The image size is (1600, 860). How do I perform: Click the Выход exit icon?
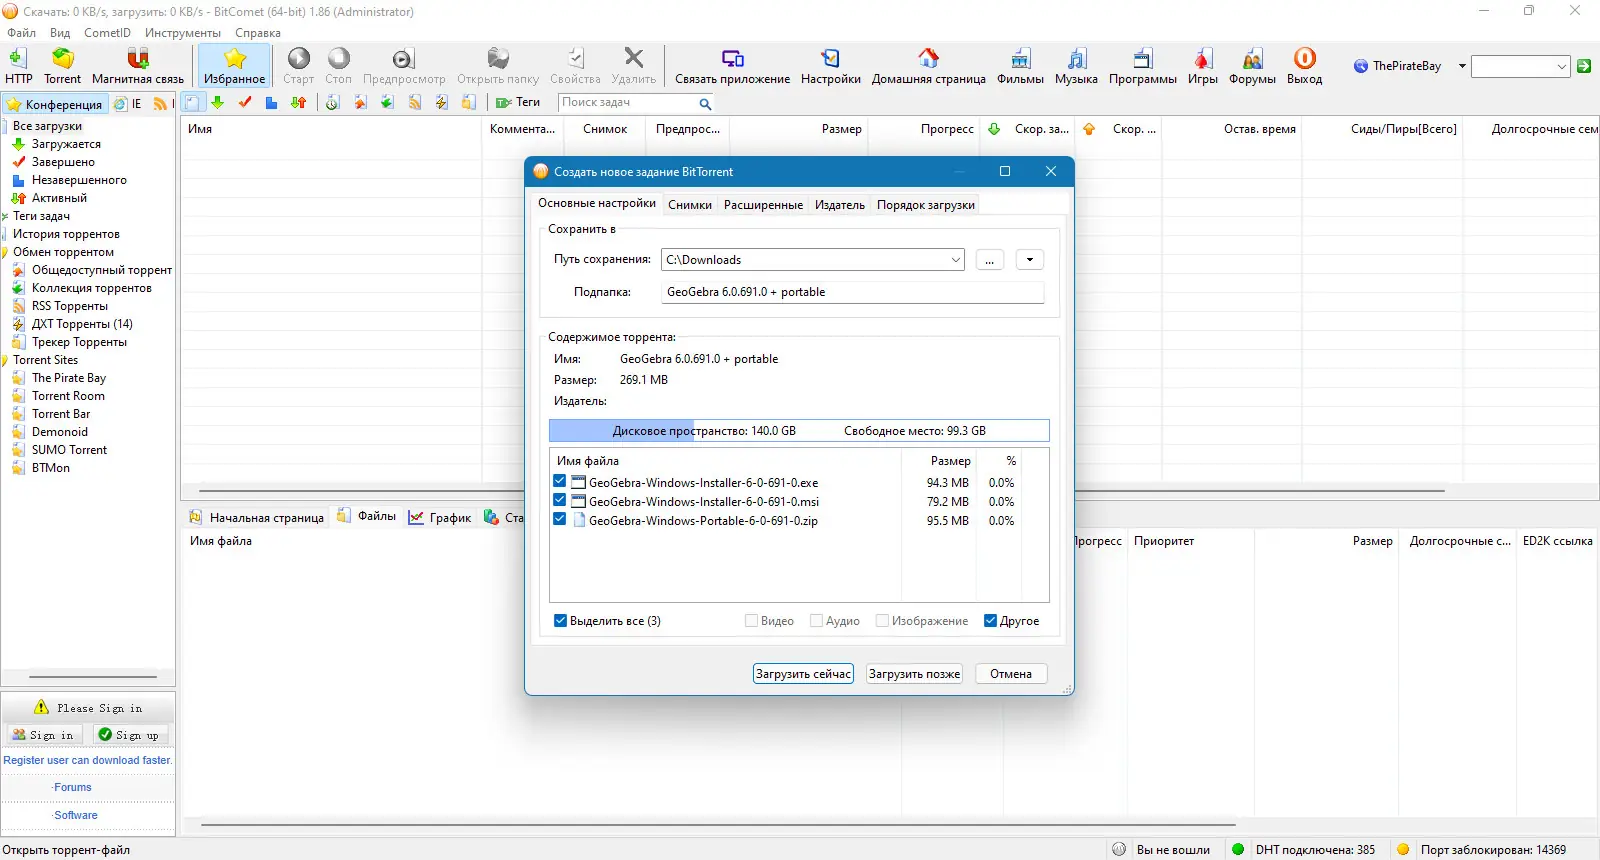(x=1304, y=66)
